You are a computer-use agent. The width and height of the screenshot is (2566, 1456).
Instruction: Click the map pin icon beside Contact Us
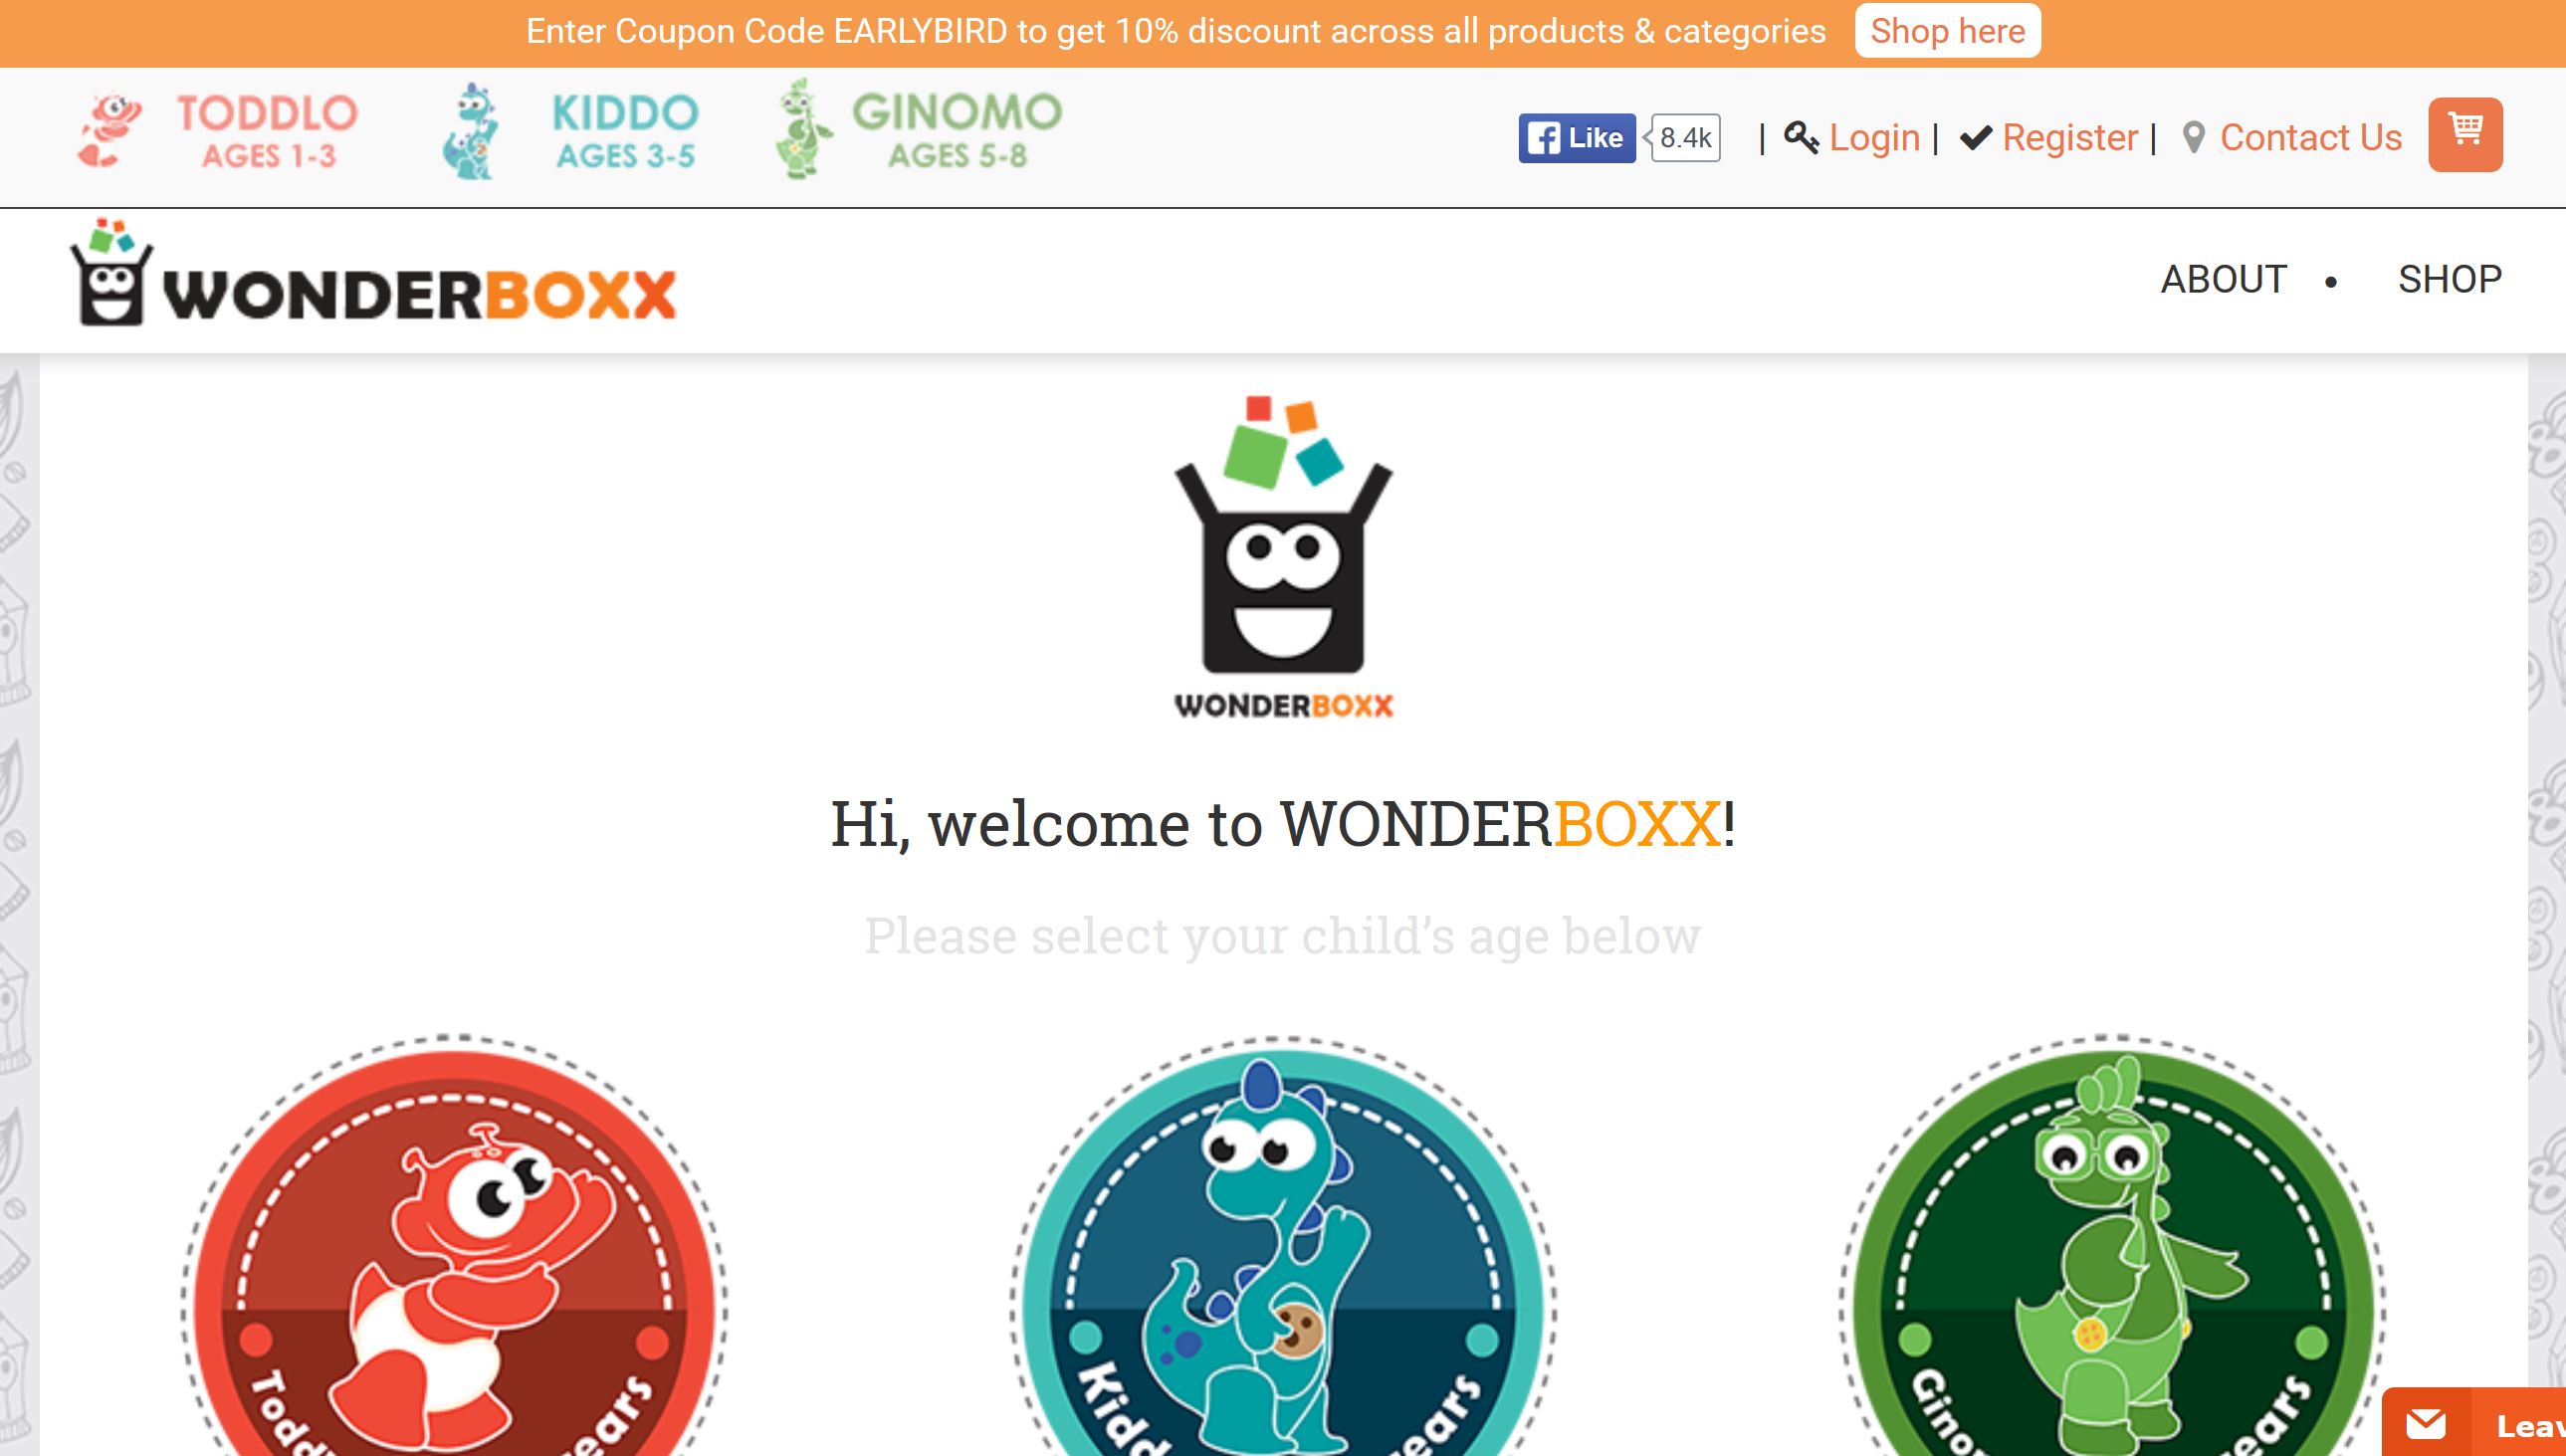[x=2194, y=138]
